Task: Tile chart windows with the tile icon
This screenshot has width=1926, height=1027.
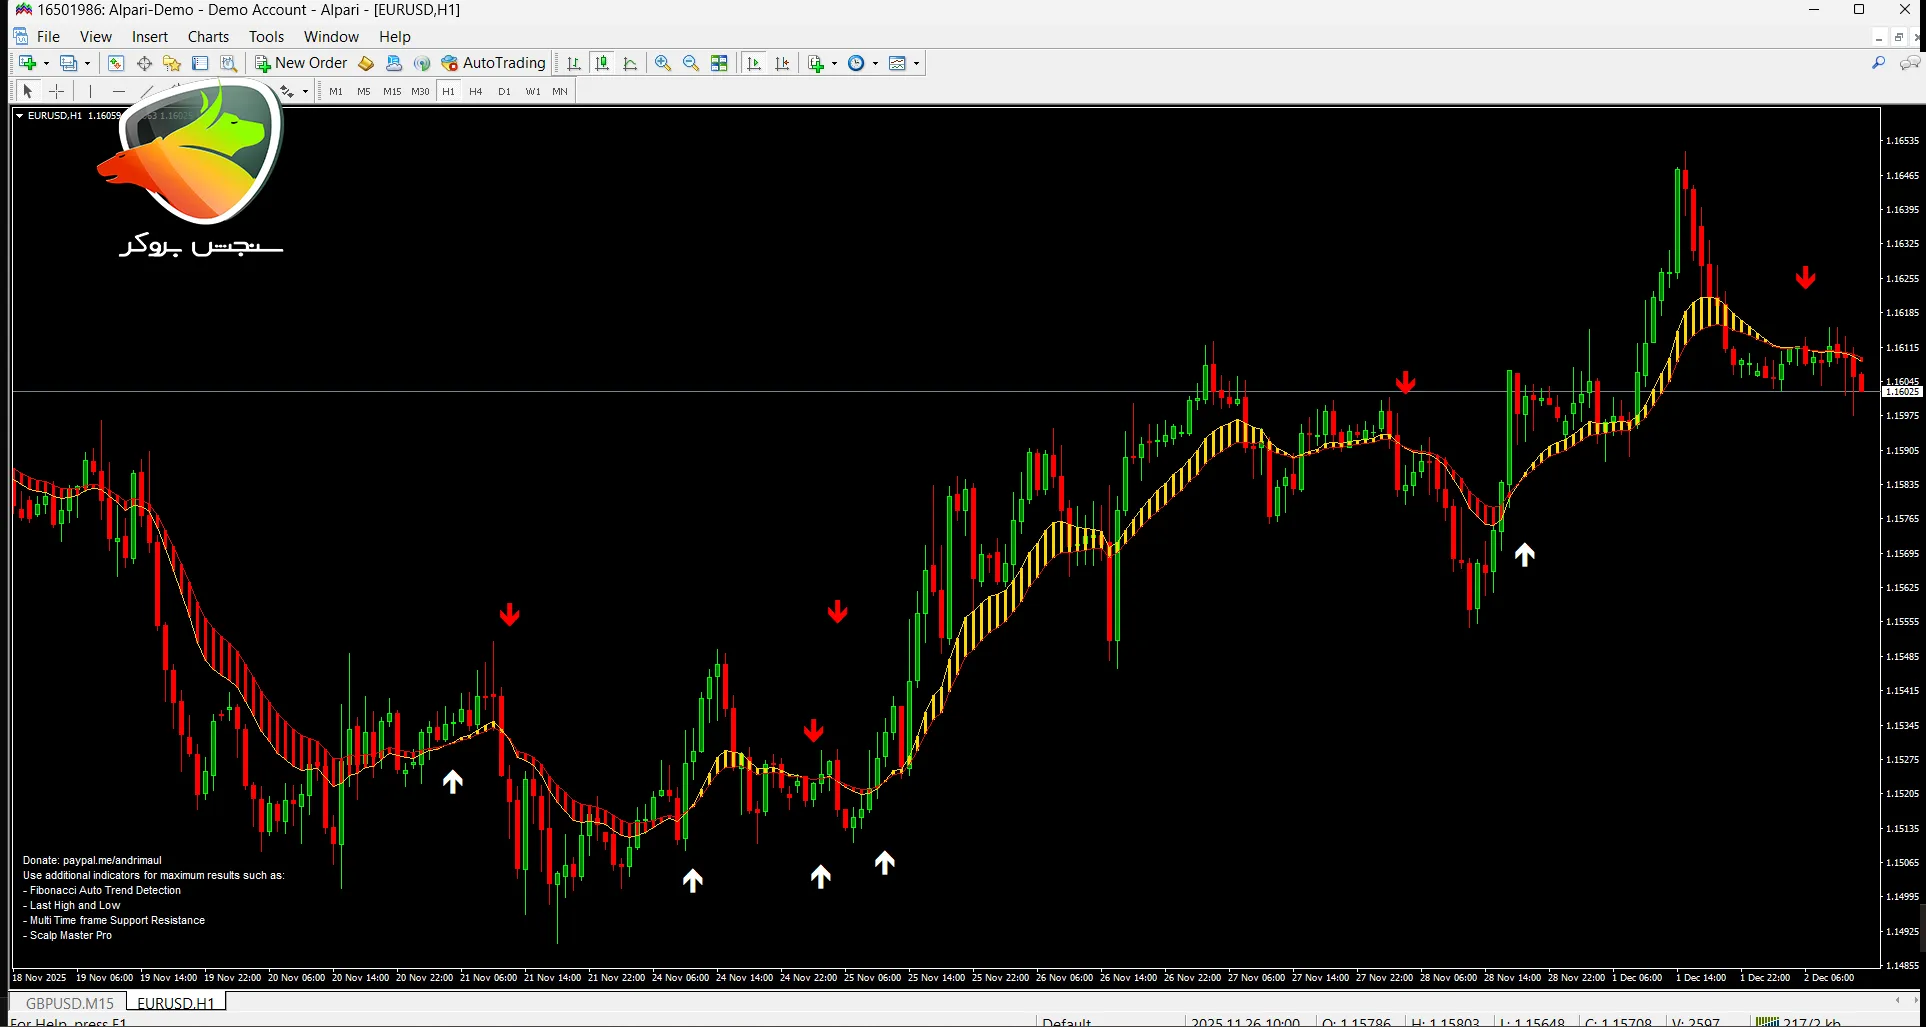Action: pos(719,63)
